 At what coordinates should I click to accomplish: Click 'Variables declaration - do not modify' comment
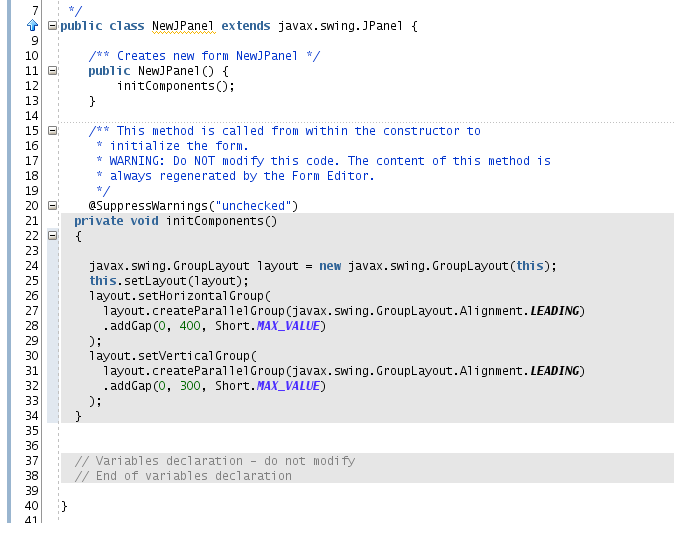pyautogui.click(x=215, y=461)
